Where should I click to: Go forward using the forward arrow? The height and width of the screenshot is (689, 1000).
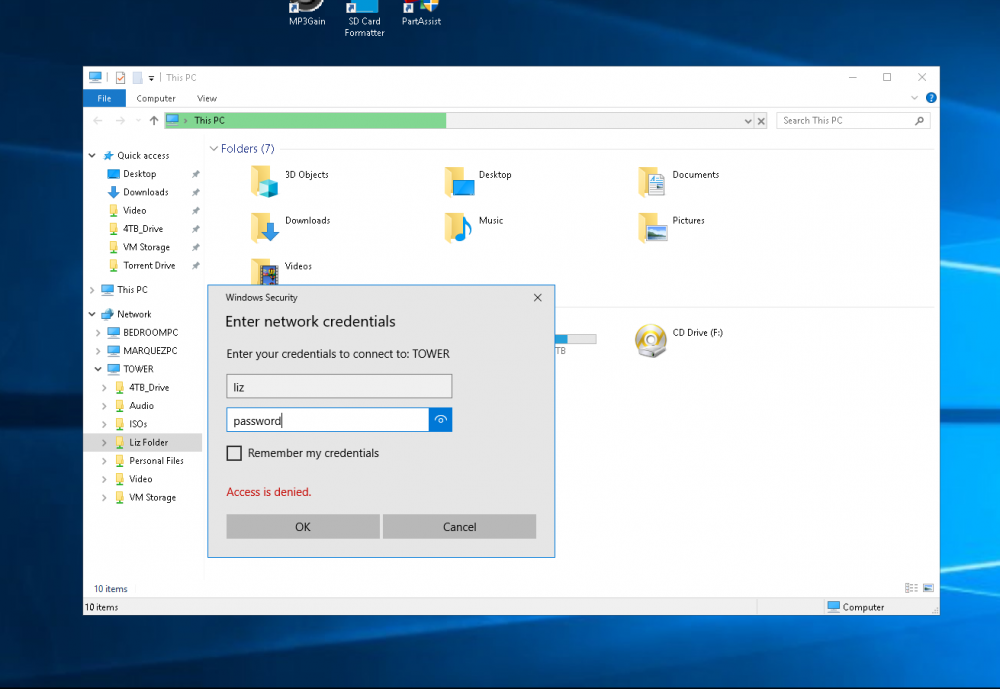[x=120, y=121]
